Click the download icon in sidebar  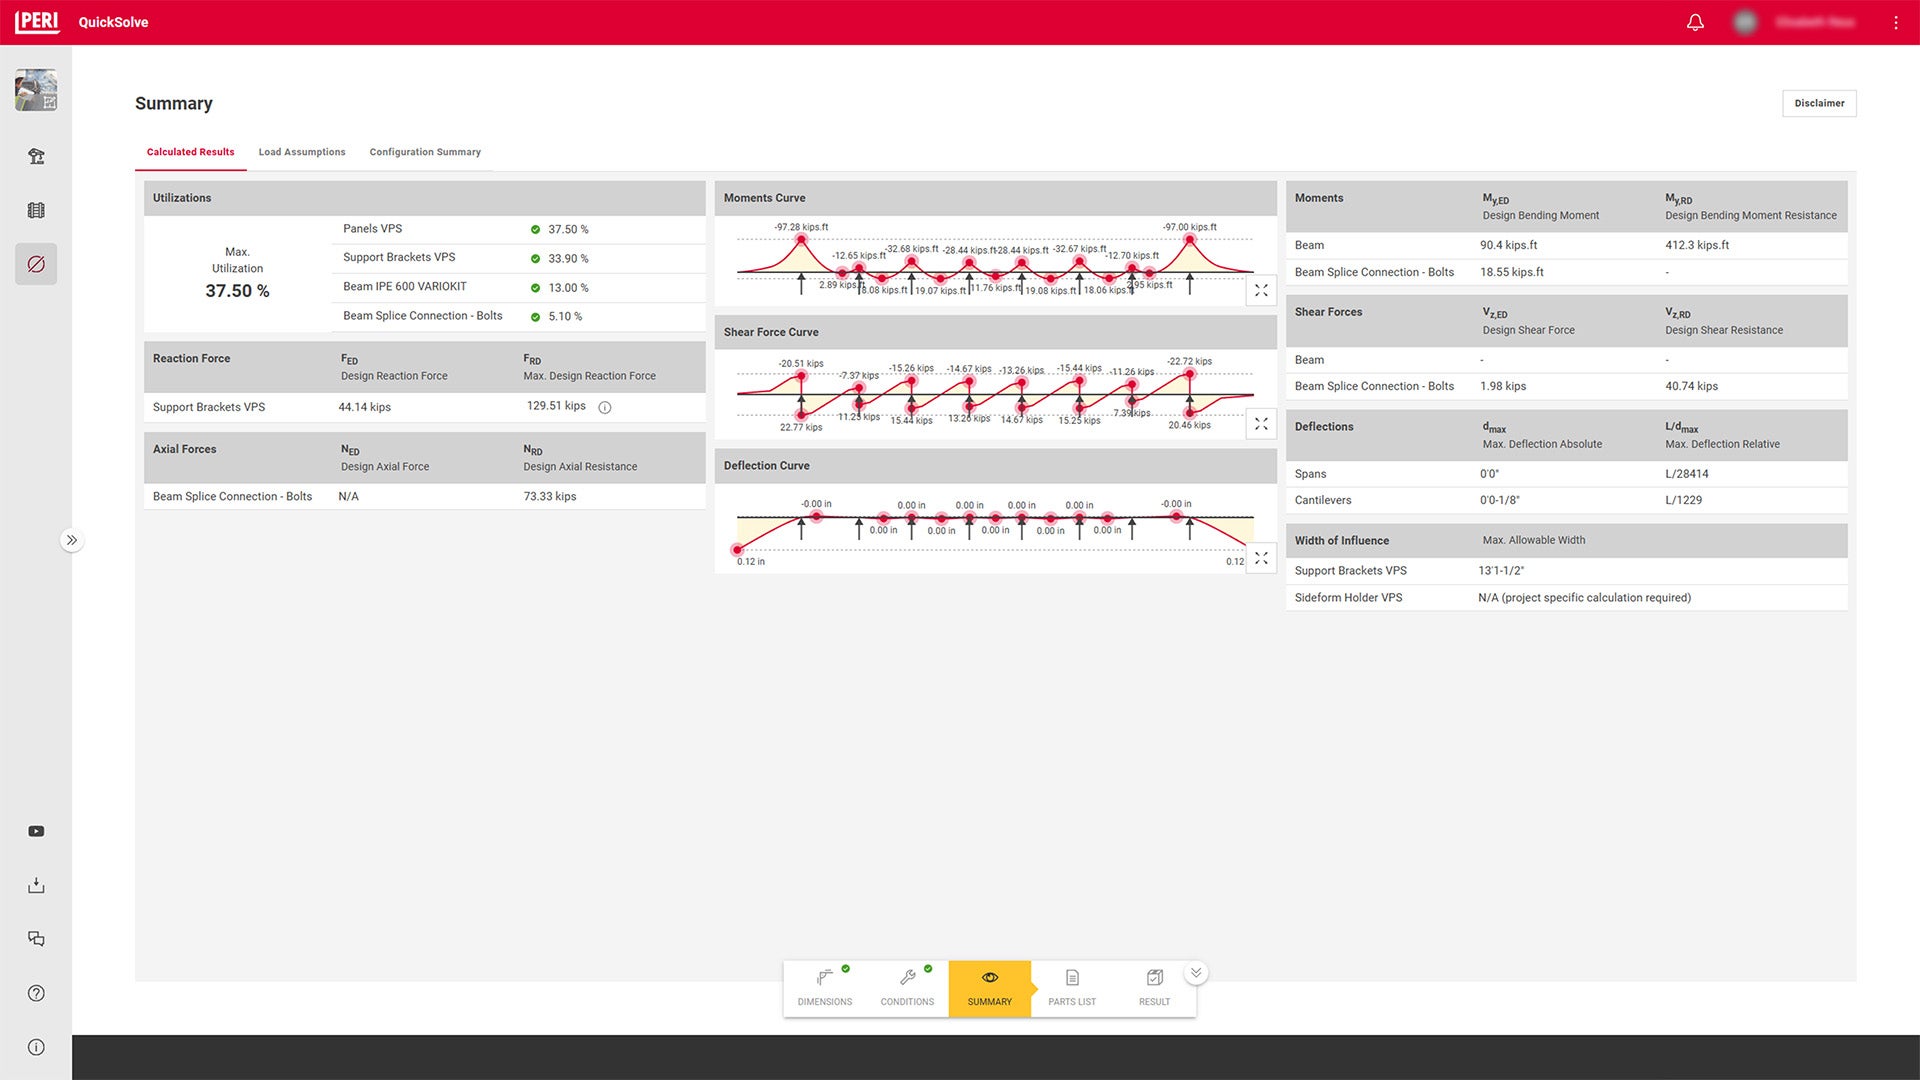pos(36,885)
